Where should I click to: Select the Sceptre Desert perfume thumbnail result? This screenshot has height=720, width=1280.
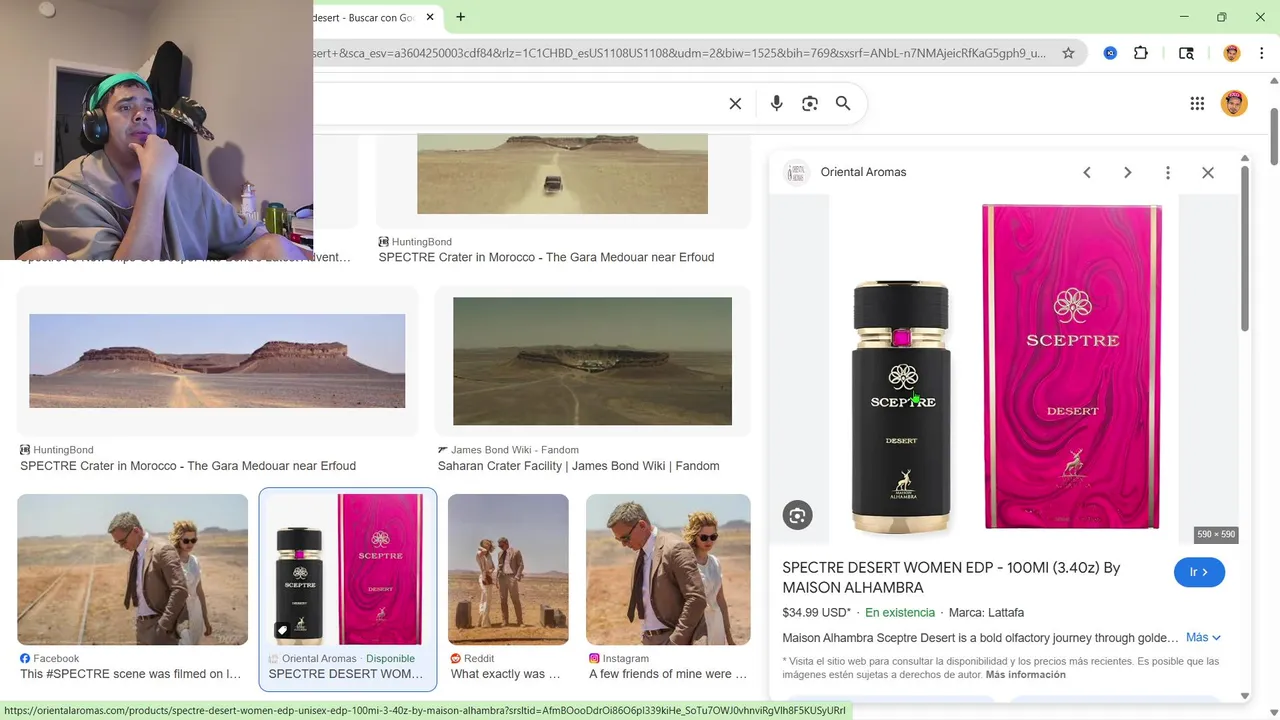[x=348, y=570]
